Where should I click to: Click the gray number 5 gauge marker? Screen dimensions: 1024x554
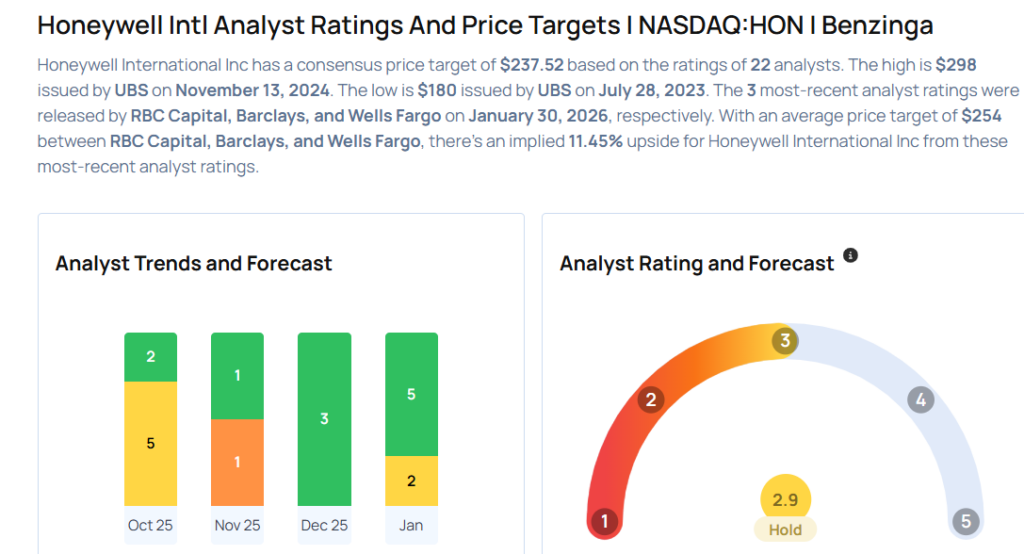[x=965, y=521]
